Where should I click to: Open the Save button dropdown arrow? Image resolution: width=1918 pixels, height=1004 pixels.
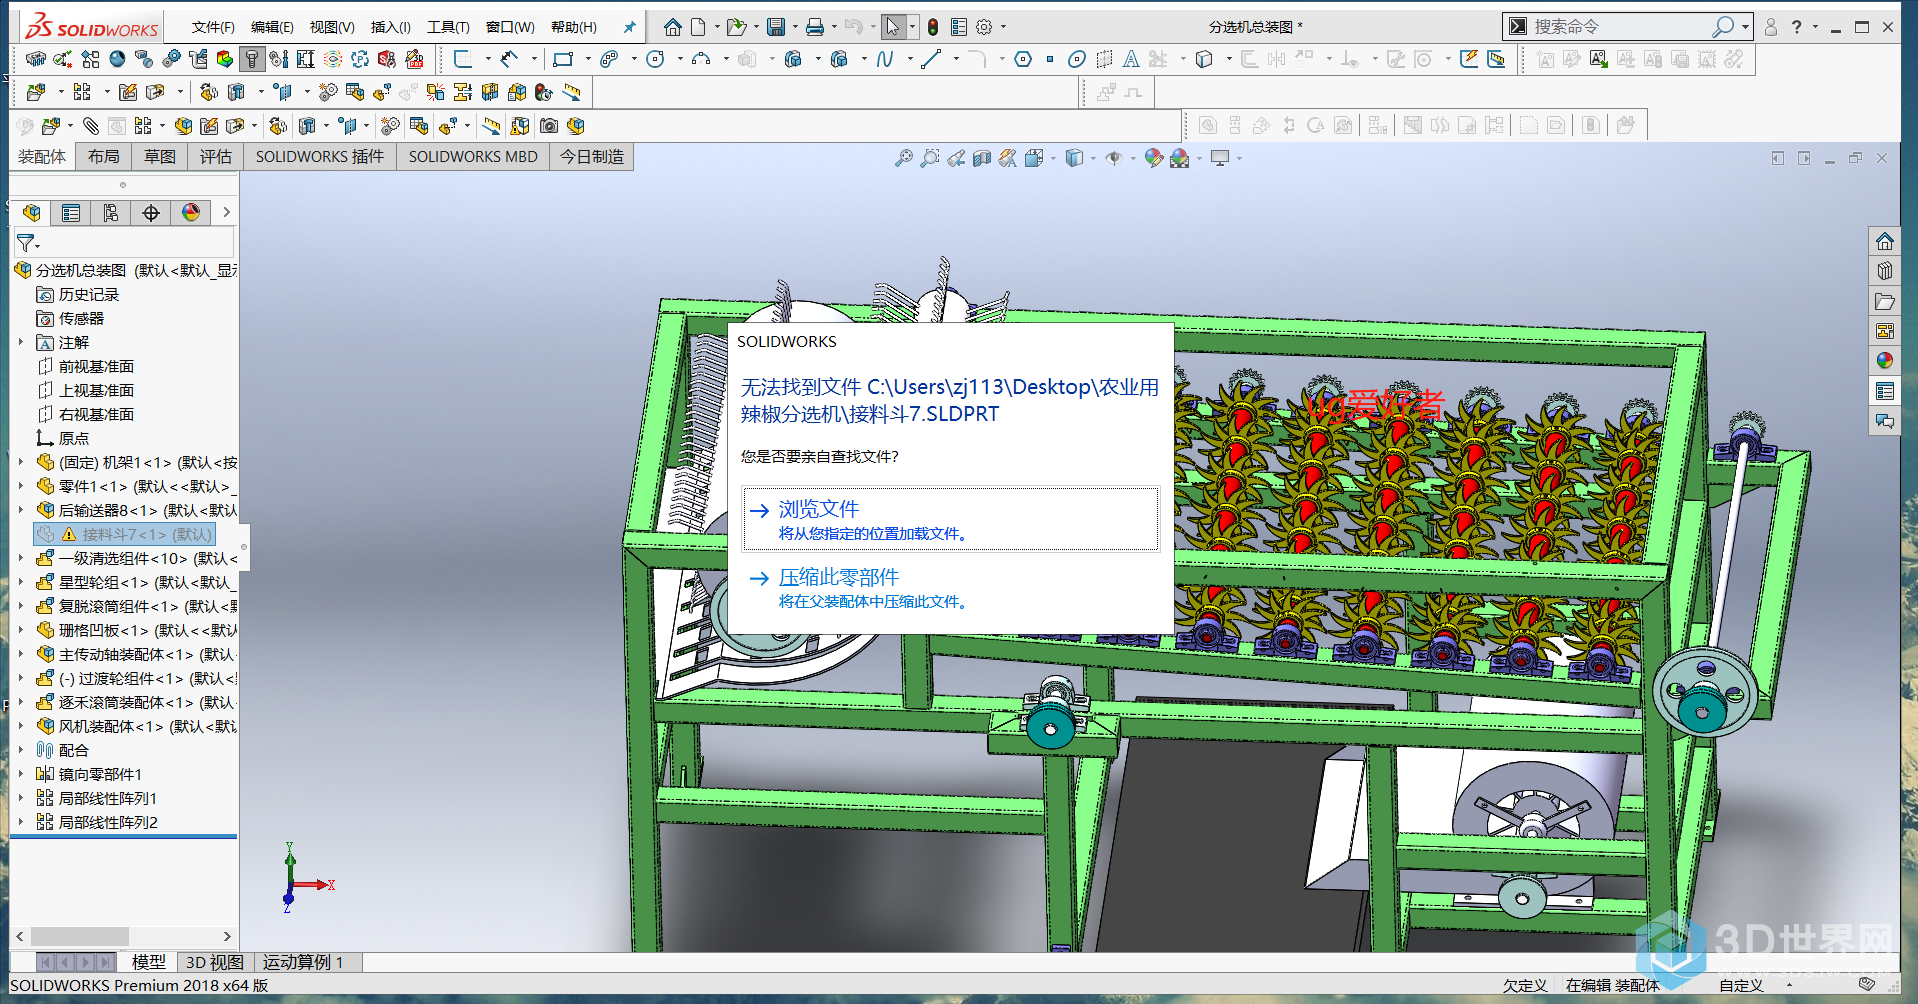(795, 27)
